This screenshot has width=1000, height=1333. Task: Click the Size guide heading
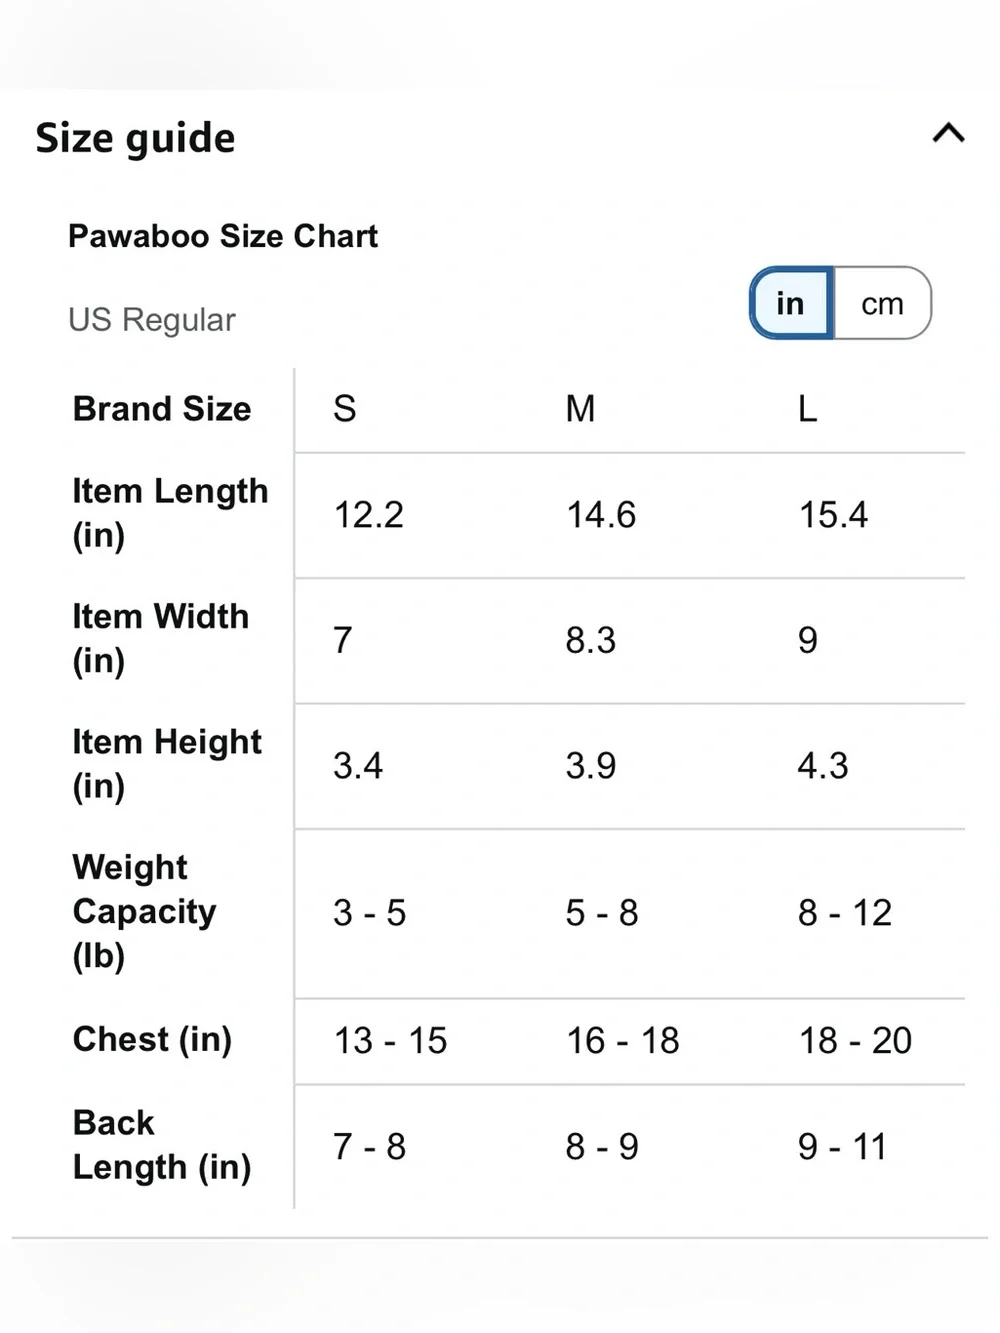pyautogui.click(x=136, y=138)
